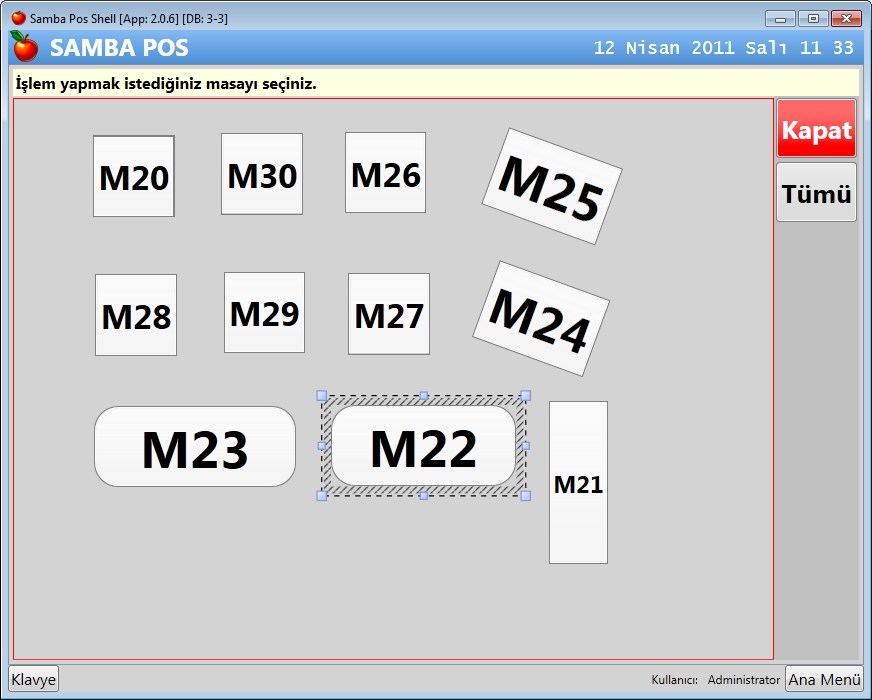Go to Ana Menü
This screenshot has height=700, width=872.
point(824,679)
